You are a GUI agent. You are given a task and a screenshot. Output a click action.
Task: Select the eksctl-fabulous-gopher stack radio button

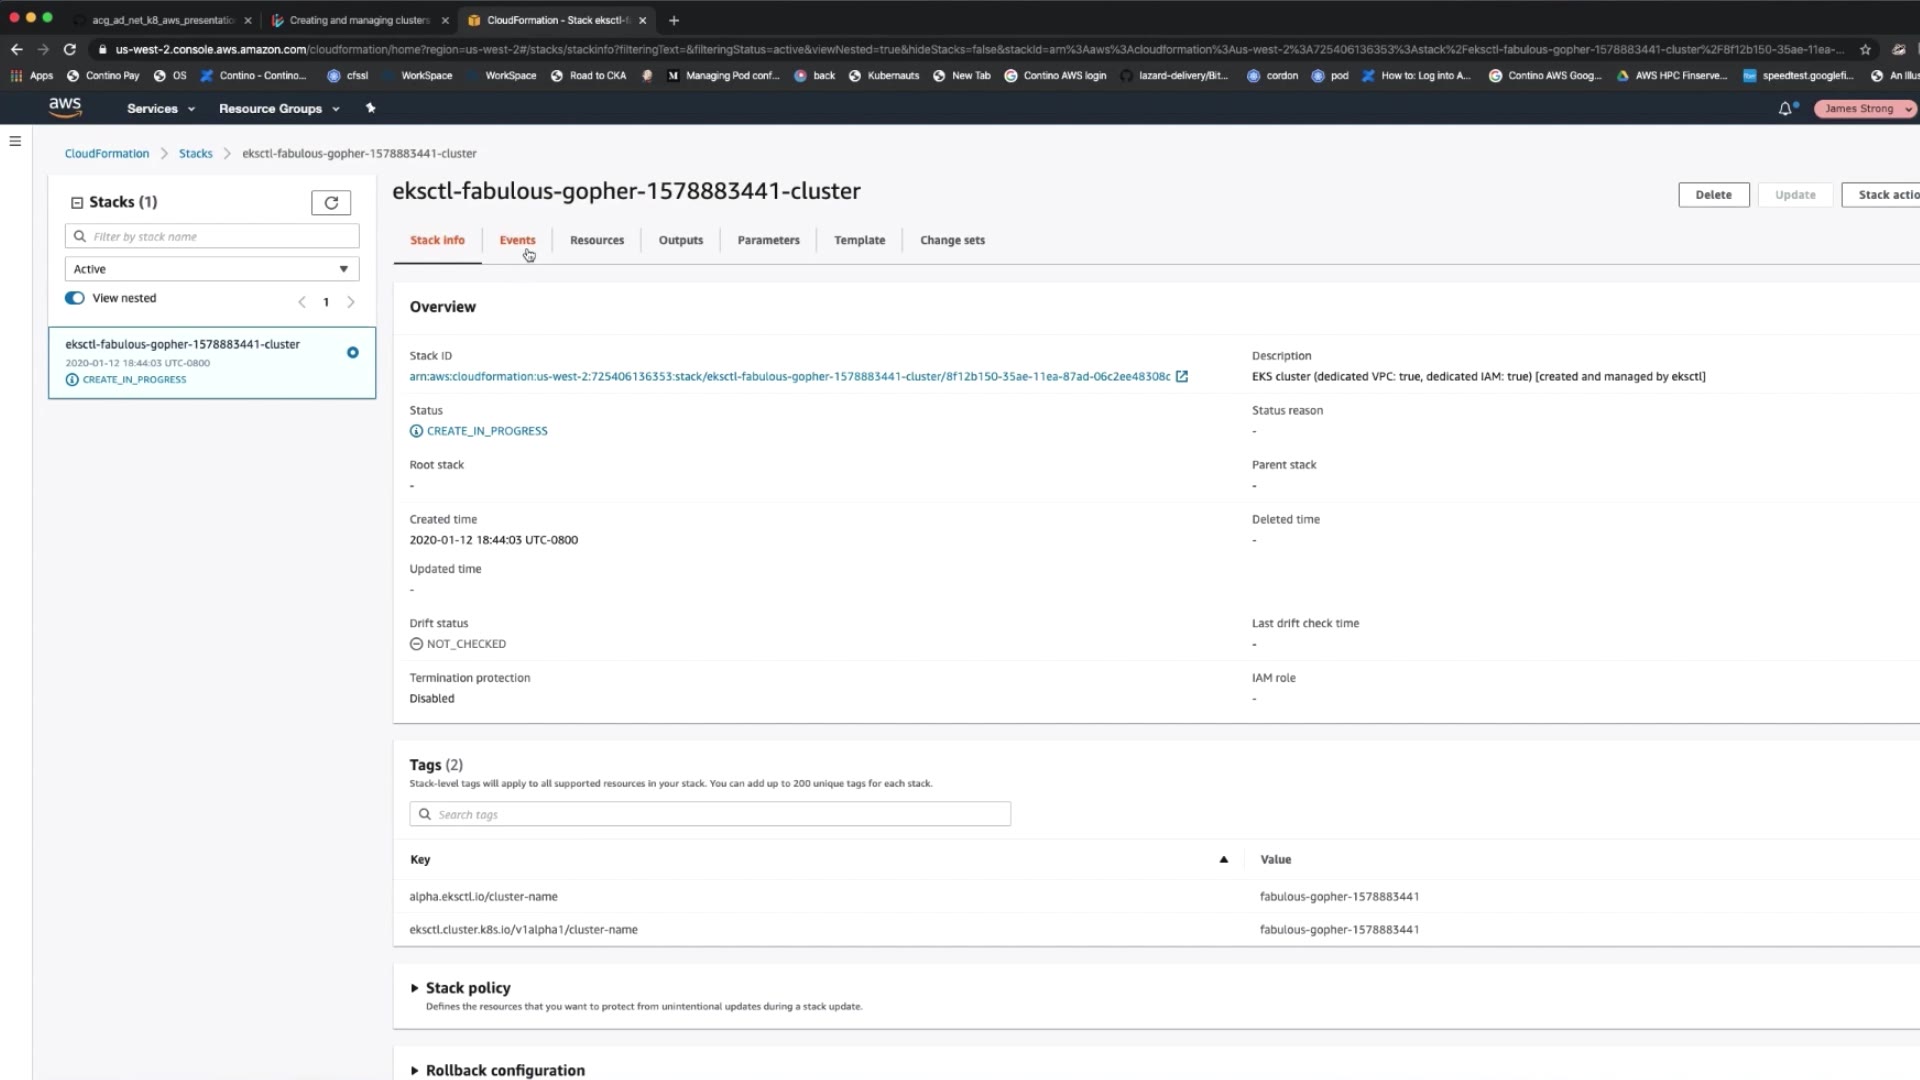tap(353, 353)
